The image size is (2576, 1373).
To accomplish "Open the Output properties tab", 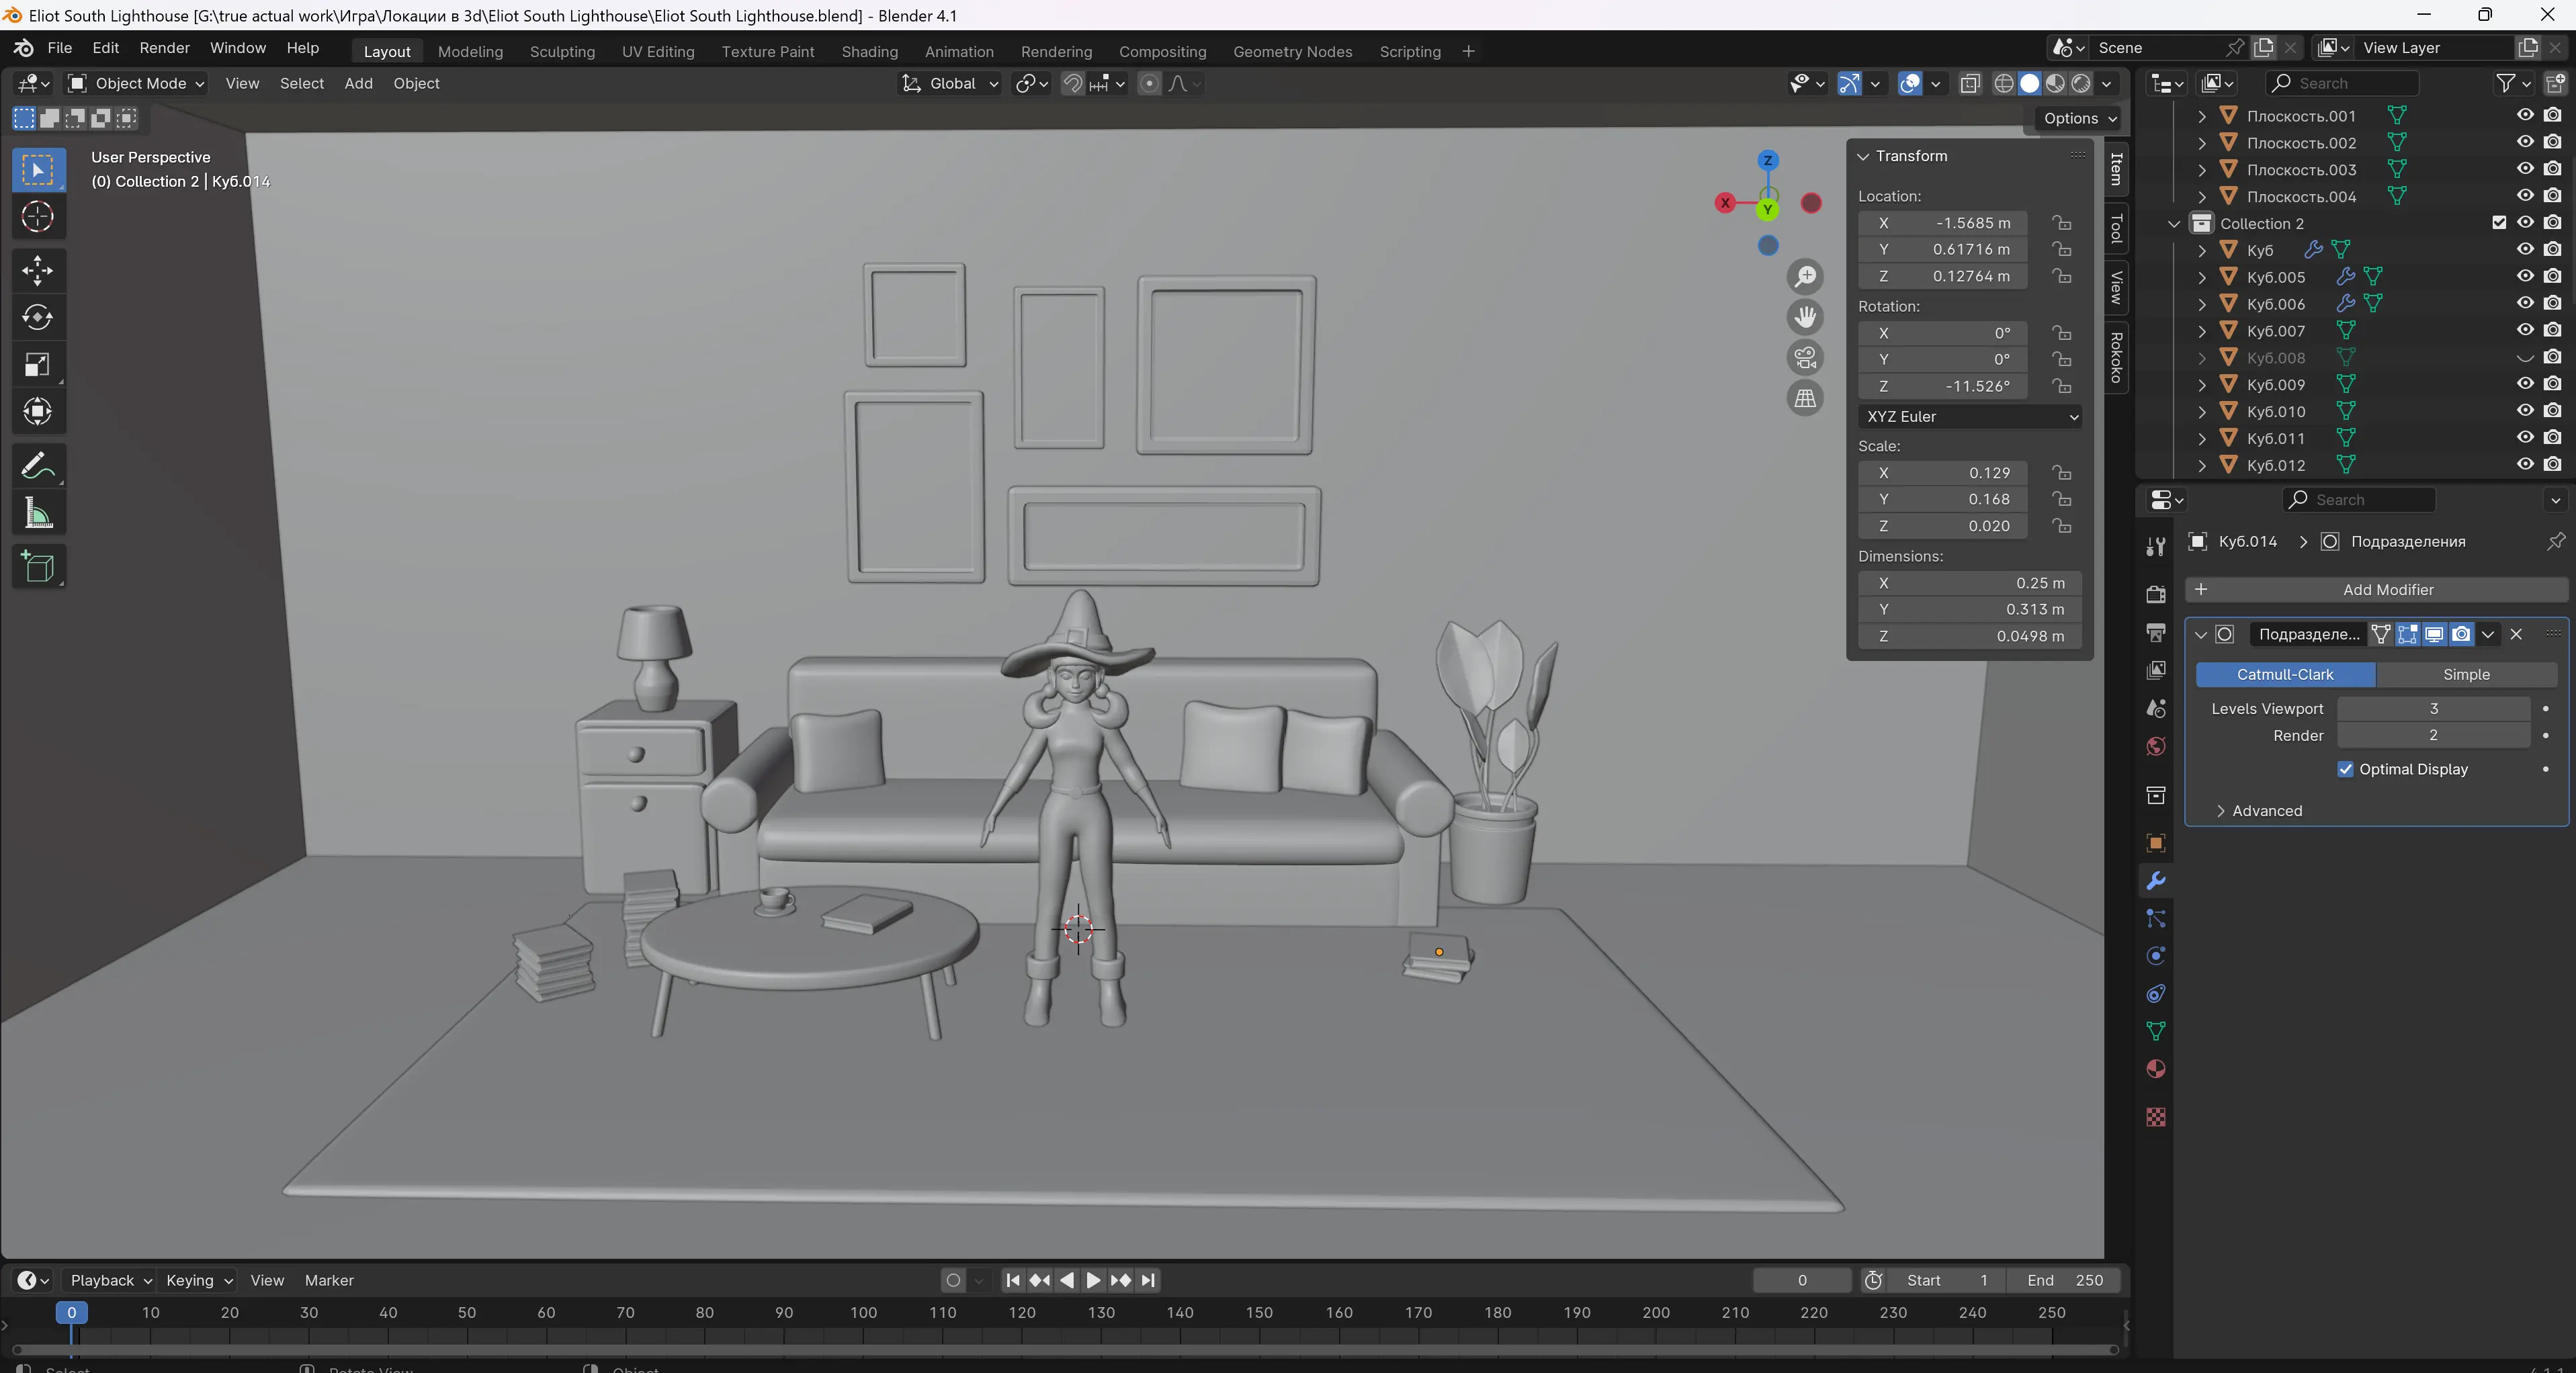I will [2156, 632].
